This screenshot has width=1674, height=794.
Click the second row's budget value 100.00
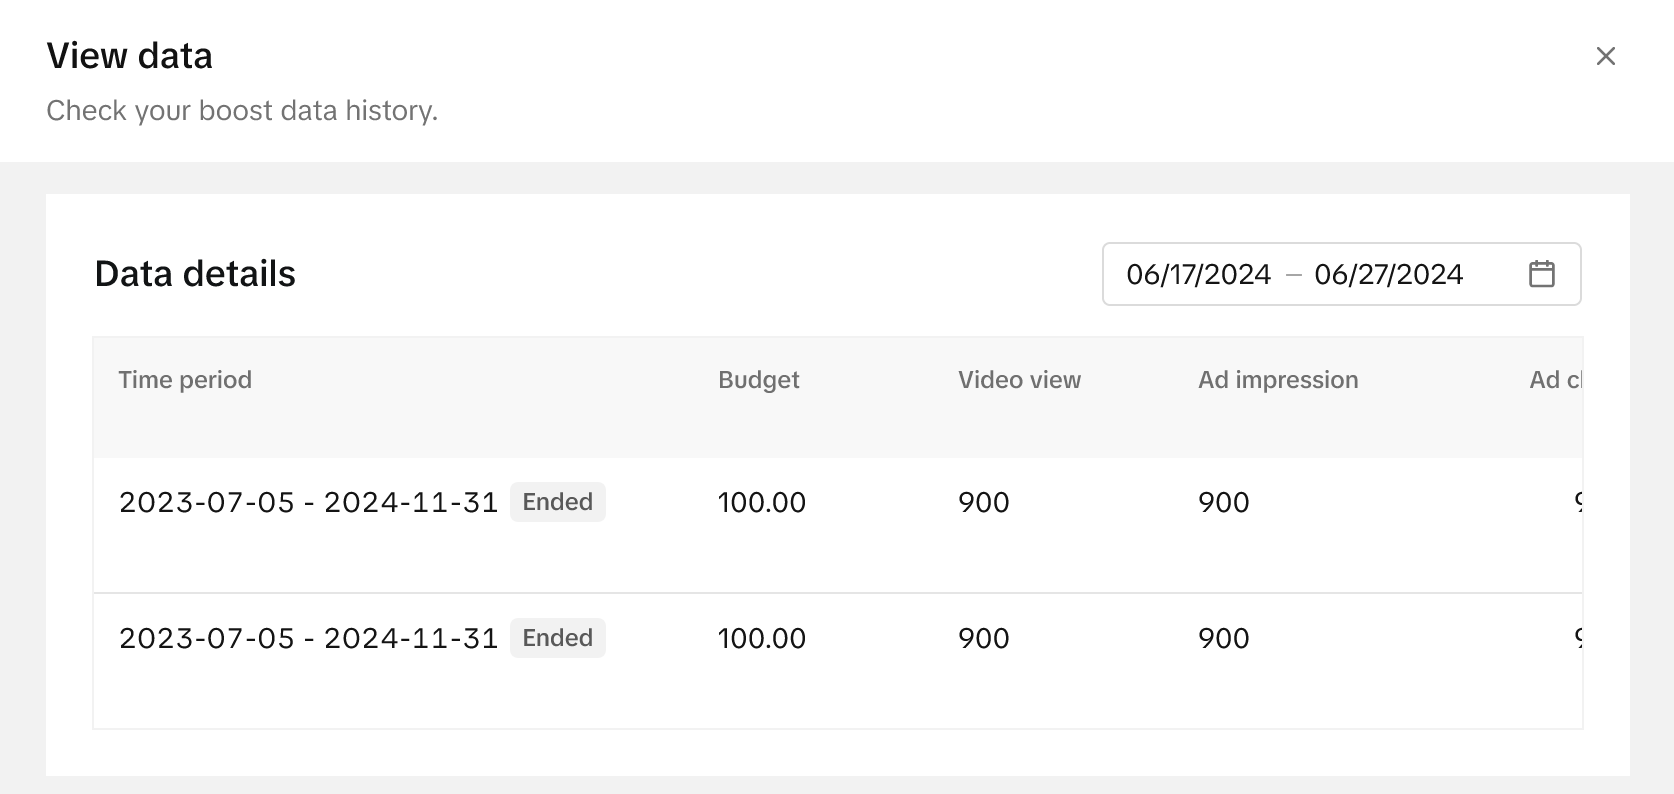tap(761, 638)
